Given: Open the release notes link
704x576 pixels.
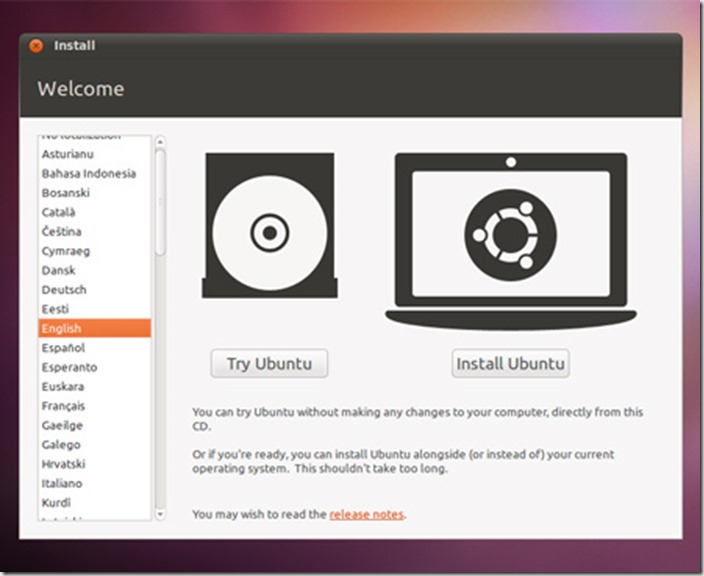Looking at the screenshot, I should point(366,514).
